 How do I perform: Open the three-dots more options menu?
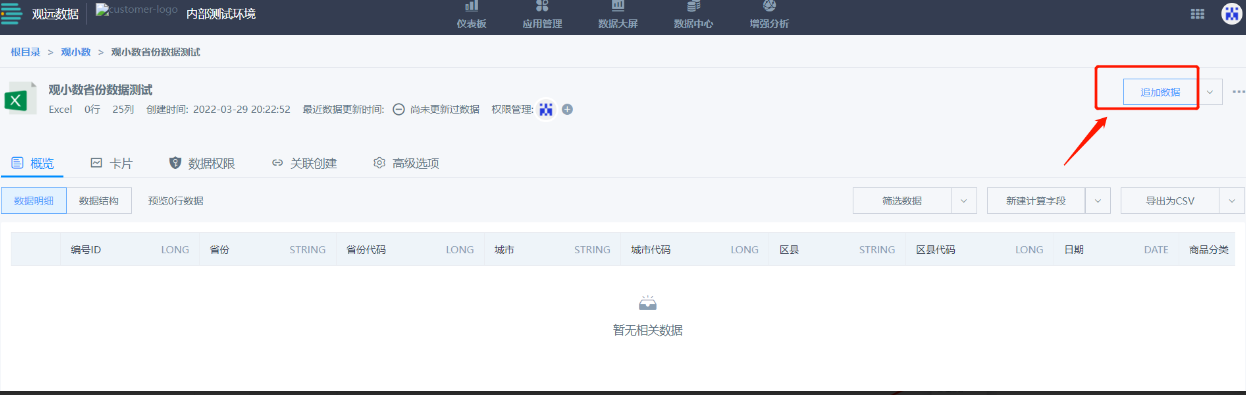point(1239,92)
